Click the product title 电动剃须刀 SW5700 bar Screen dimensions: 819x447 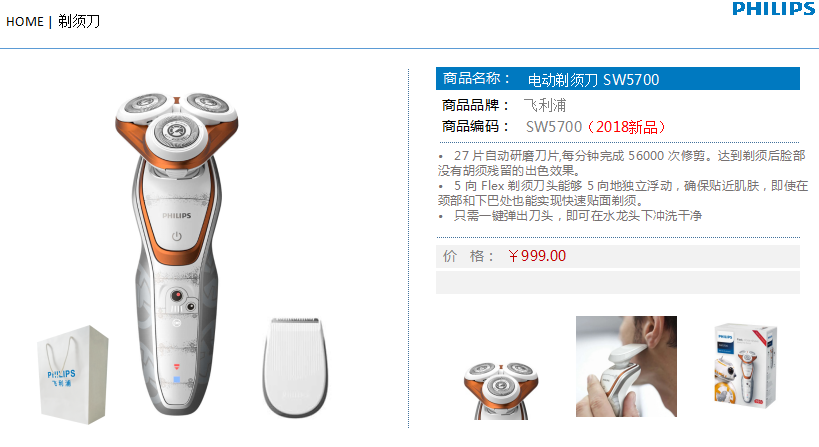[618, 79]
